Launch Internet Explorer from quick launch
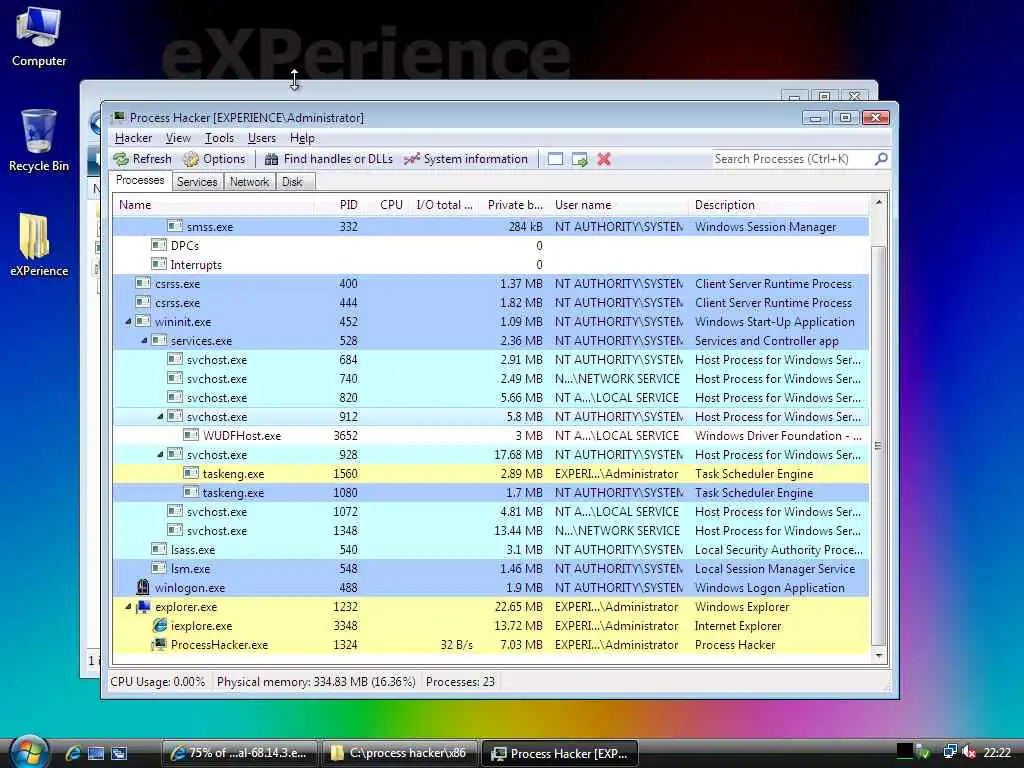 pyautogui.click(x=72, y=753)
